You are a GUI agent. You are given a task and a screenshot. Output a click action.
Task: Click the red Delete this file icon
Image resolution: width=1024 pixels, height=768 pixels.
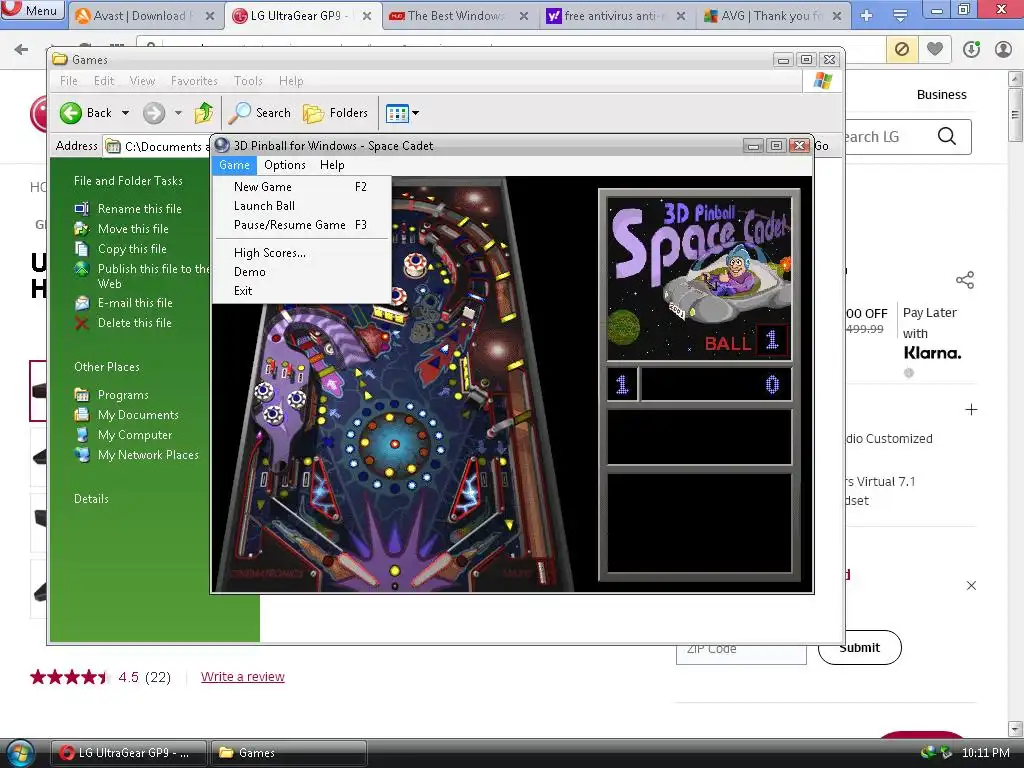tap(82, 323)
